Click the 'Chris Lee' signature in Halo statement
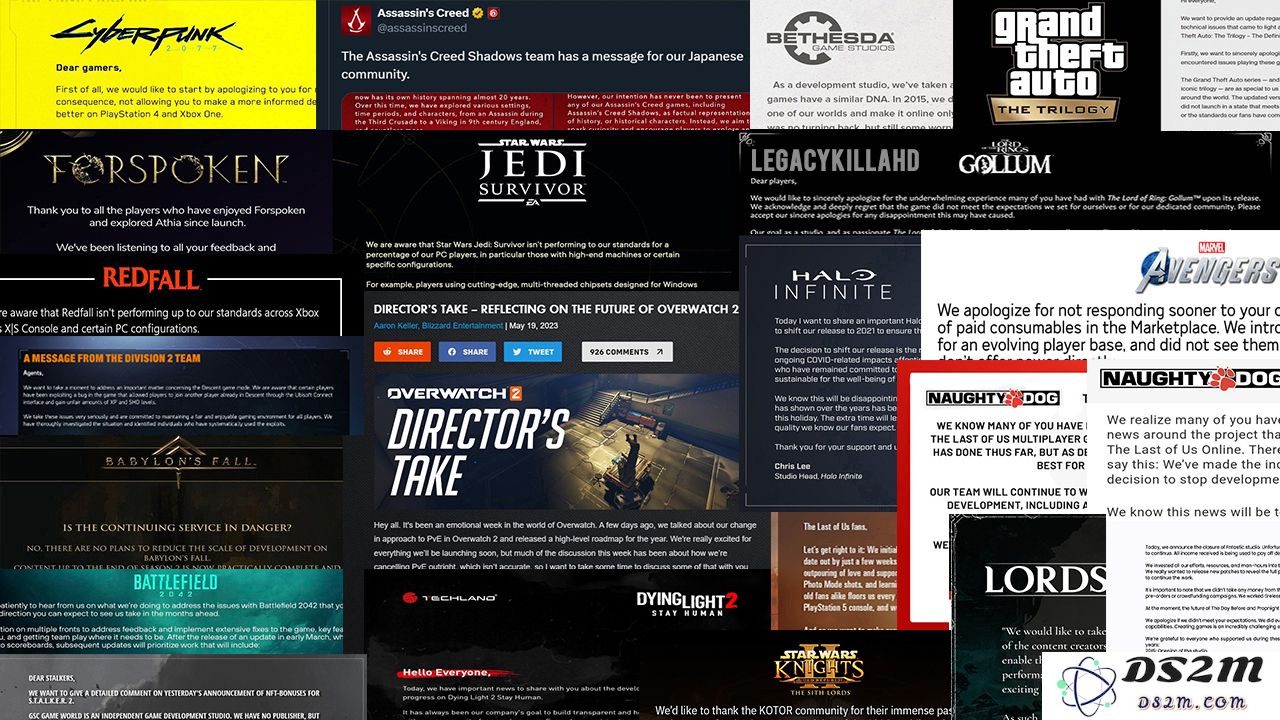Viewport: 1280px width, 720px height. point(794,466)
